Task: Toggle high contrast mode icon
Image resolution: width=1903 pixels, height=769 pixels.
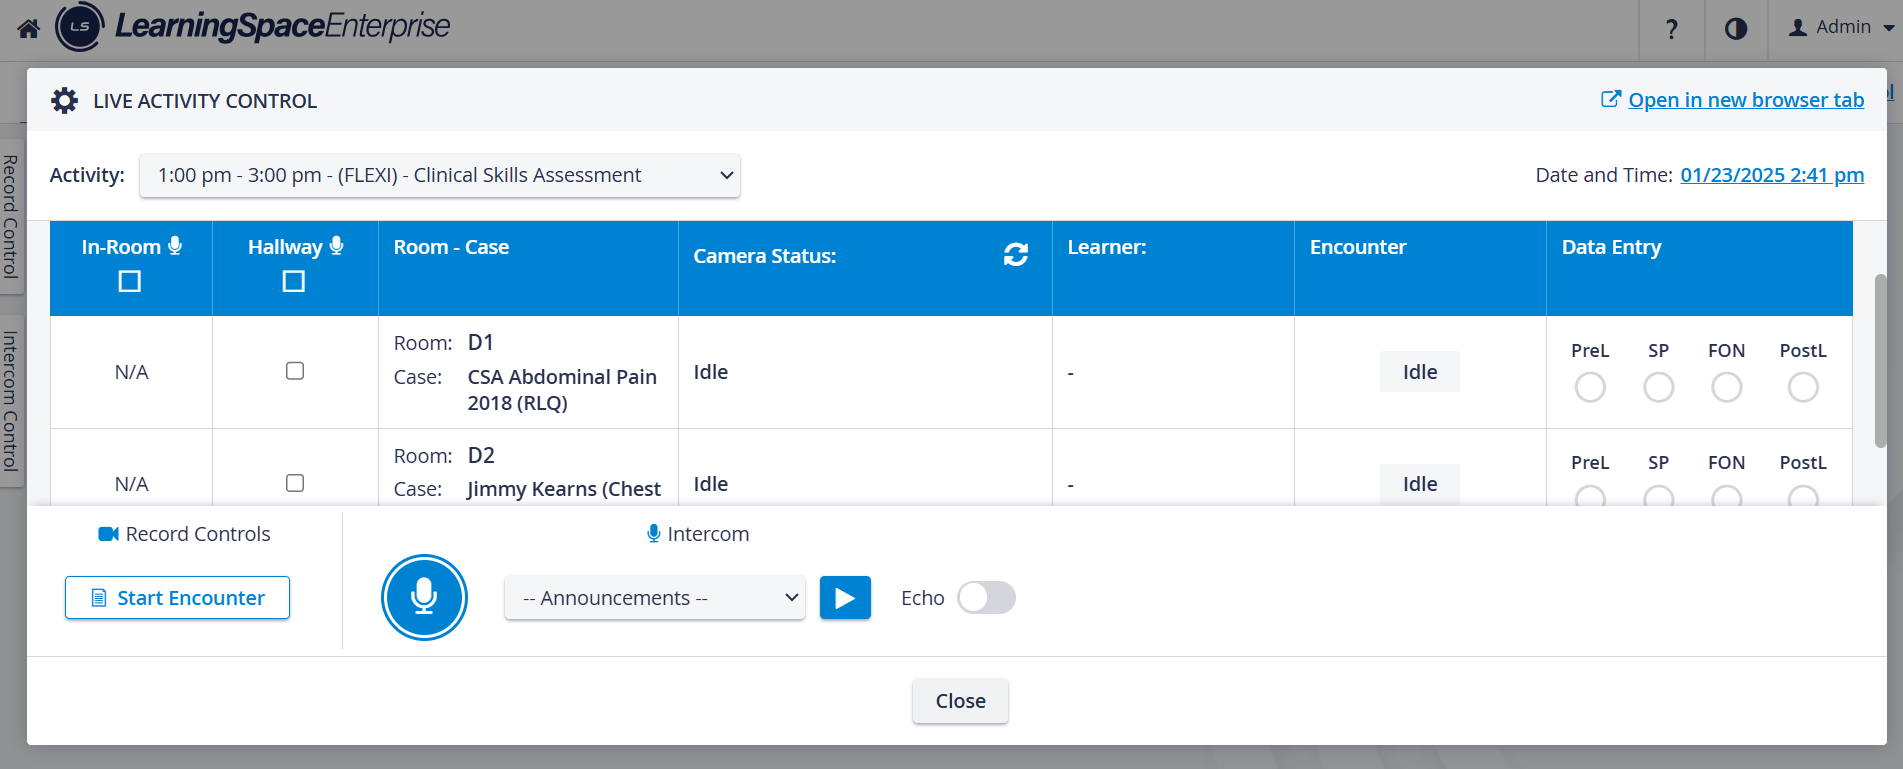Action: 1736,29
